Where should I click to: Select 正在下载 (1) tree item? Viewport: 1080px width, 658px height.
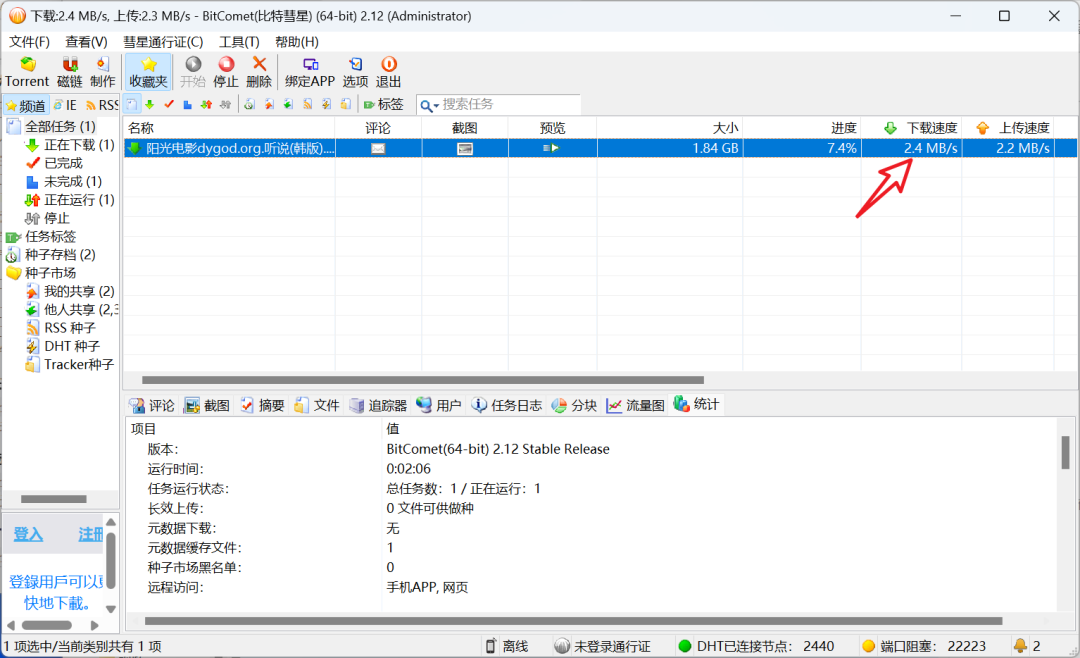coord(79,145)
